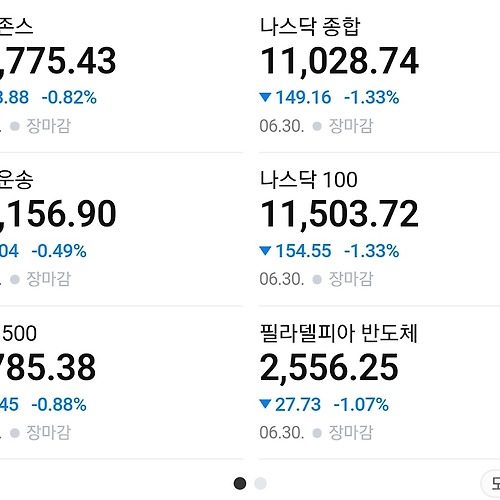Open the 나스닥 100 index card
The width and height of the screenshot is (500, 500).
[x=379, y=229]
